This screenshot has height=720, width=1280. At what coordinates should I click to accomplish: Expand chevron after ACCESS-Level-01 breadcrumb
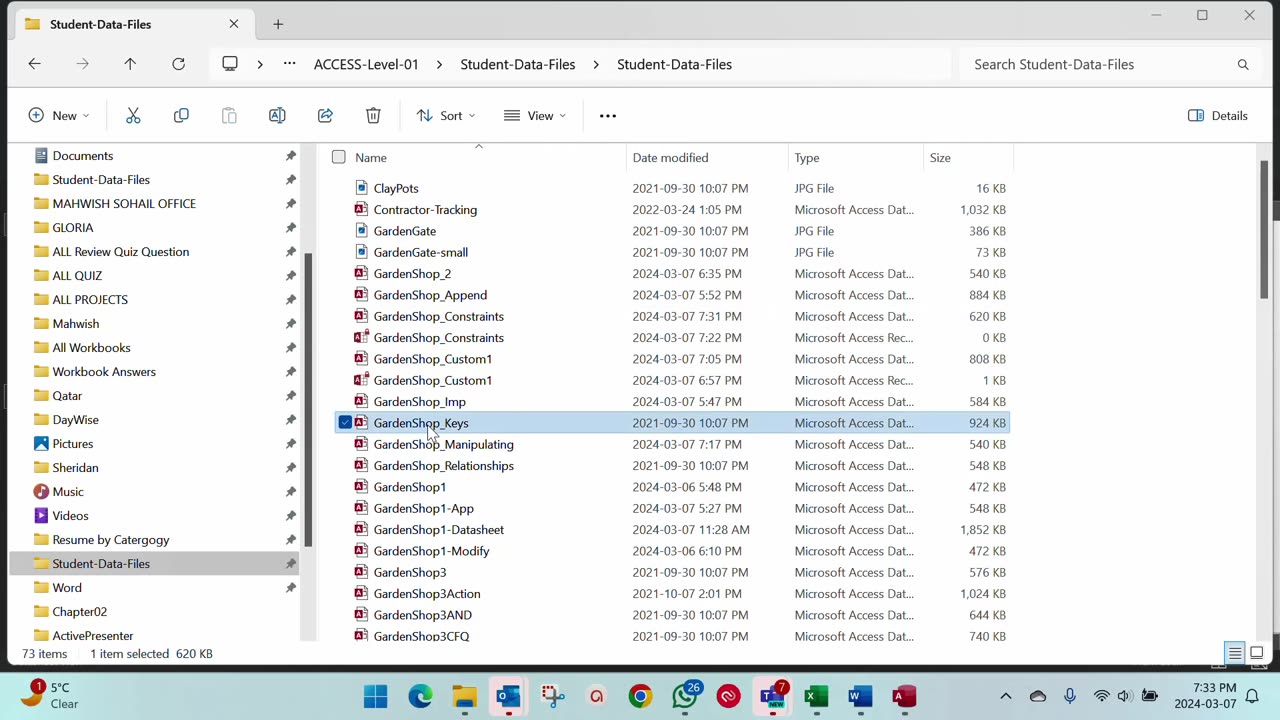[439, 64]
